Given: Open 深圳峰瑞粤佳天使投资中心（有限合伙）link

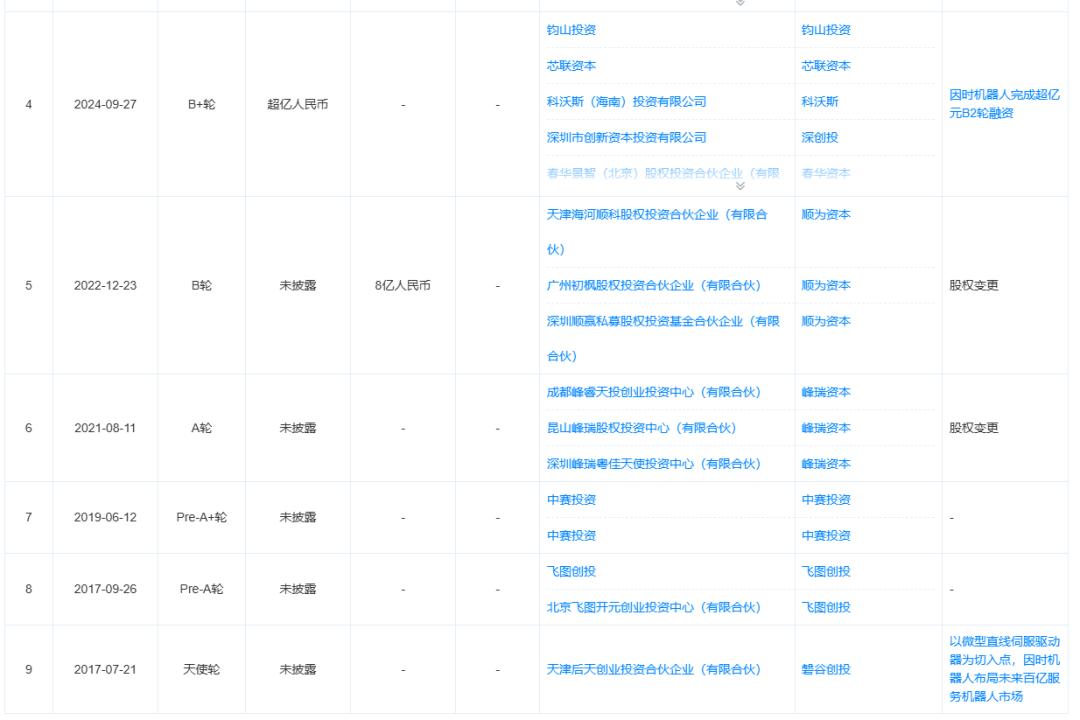Looking at the screenshot, I should (653, 464).
